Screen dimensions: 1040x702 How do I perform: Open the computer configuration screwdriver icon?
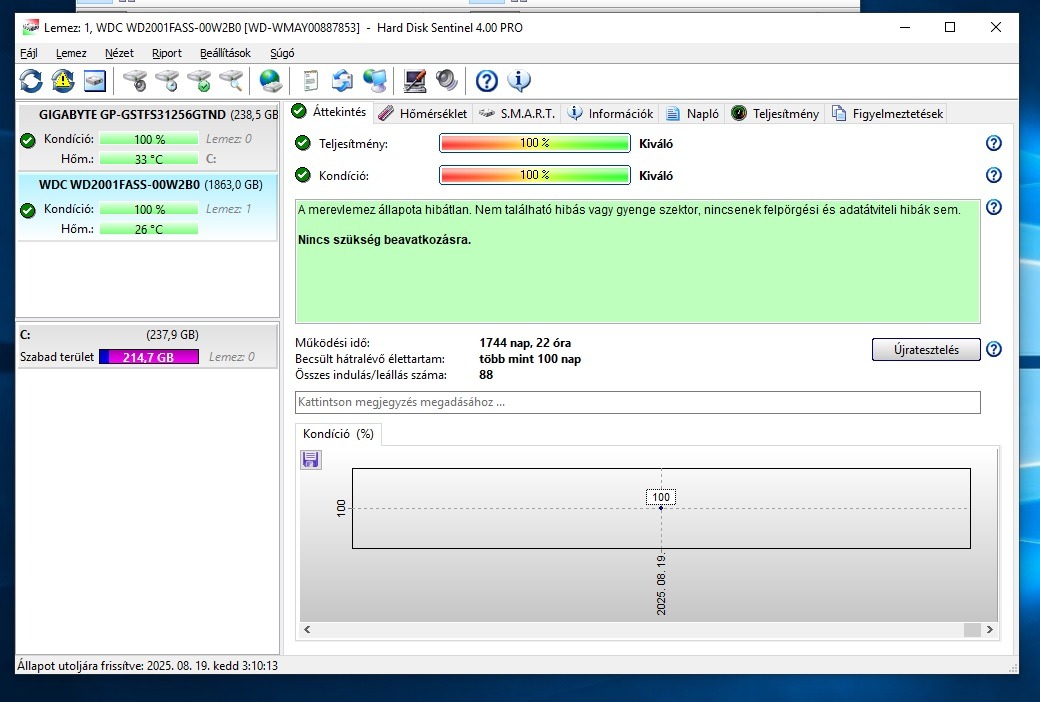415,81
